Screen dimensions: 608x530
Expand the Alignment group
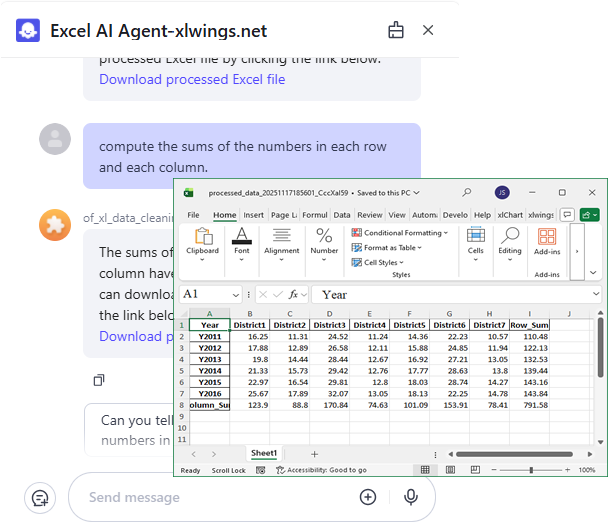(282, 244)
